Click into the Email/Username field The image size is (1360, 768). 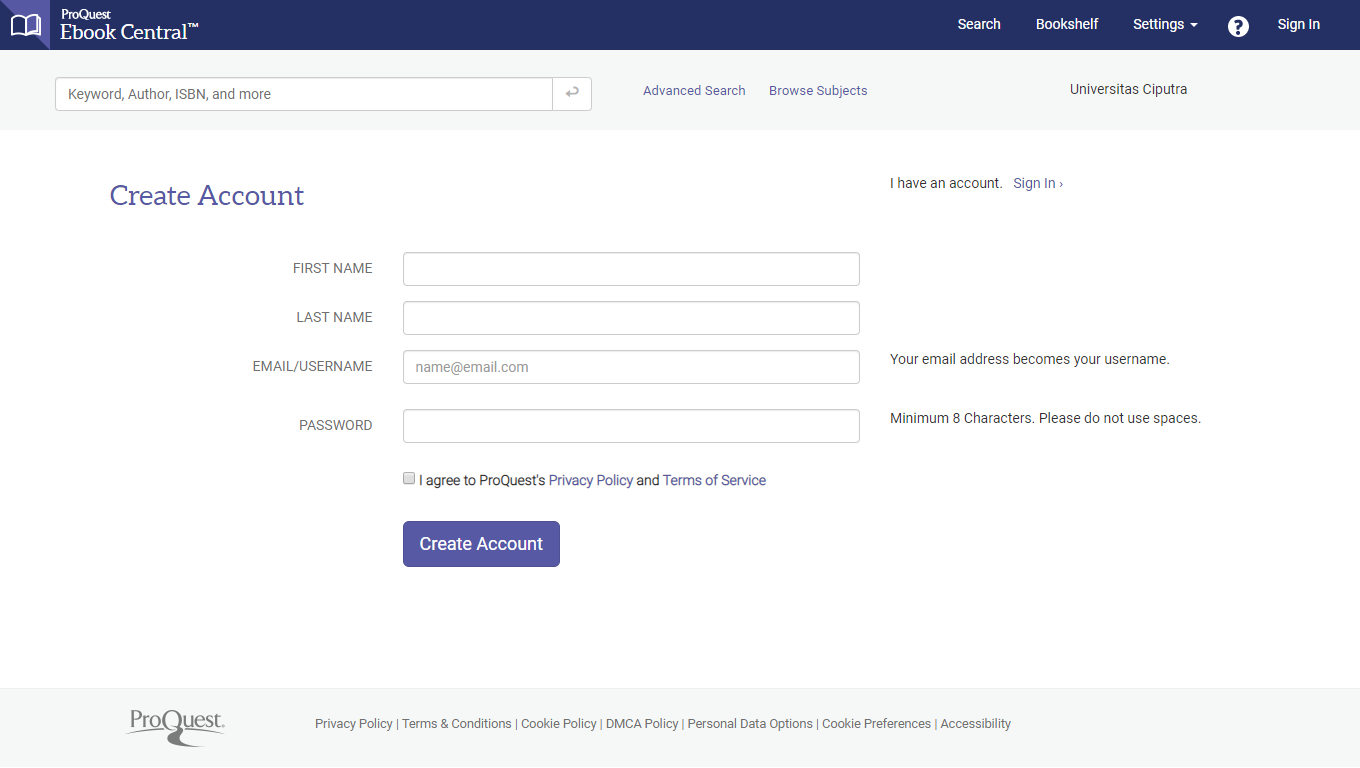[x=631, y=367]
